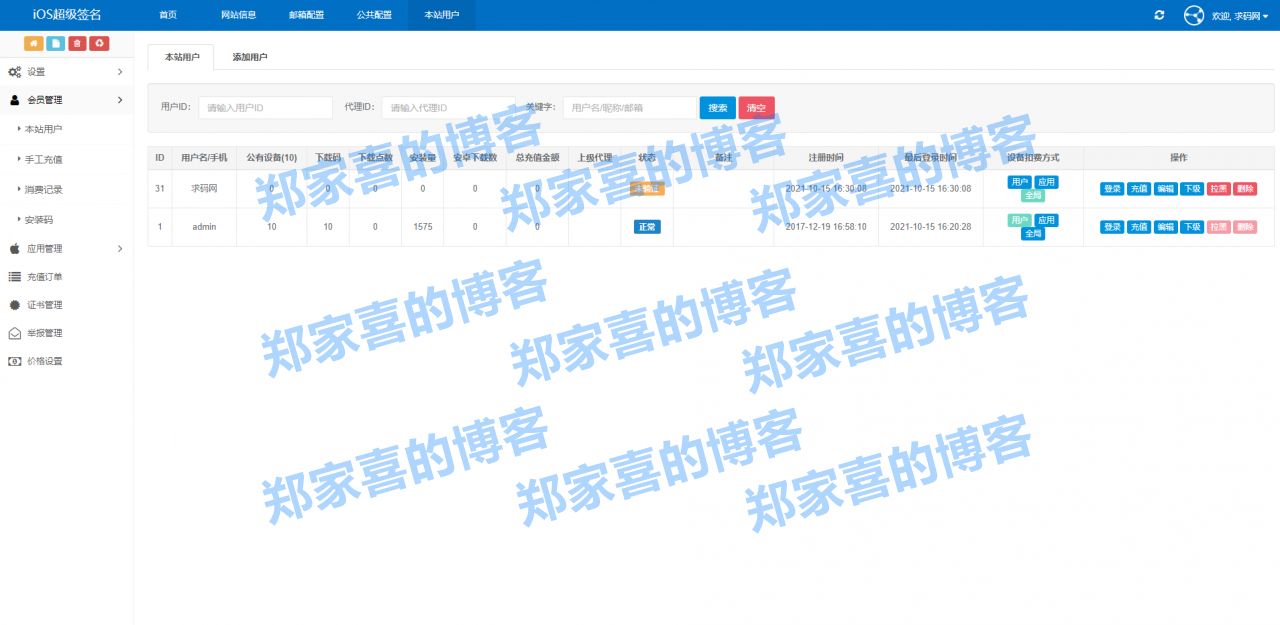Screen dimensions: 1280x625
Task: Click 删除 for user ID 31
Action: [x=1245, y=189]
